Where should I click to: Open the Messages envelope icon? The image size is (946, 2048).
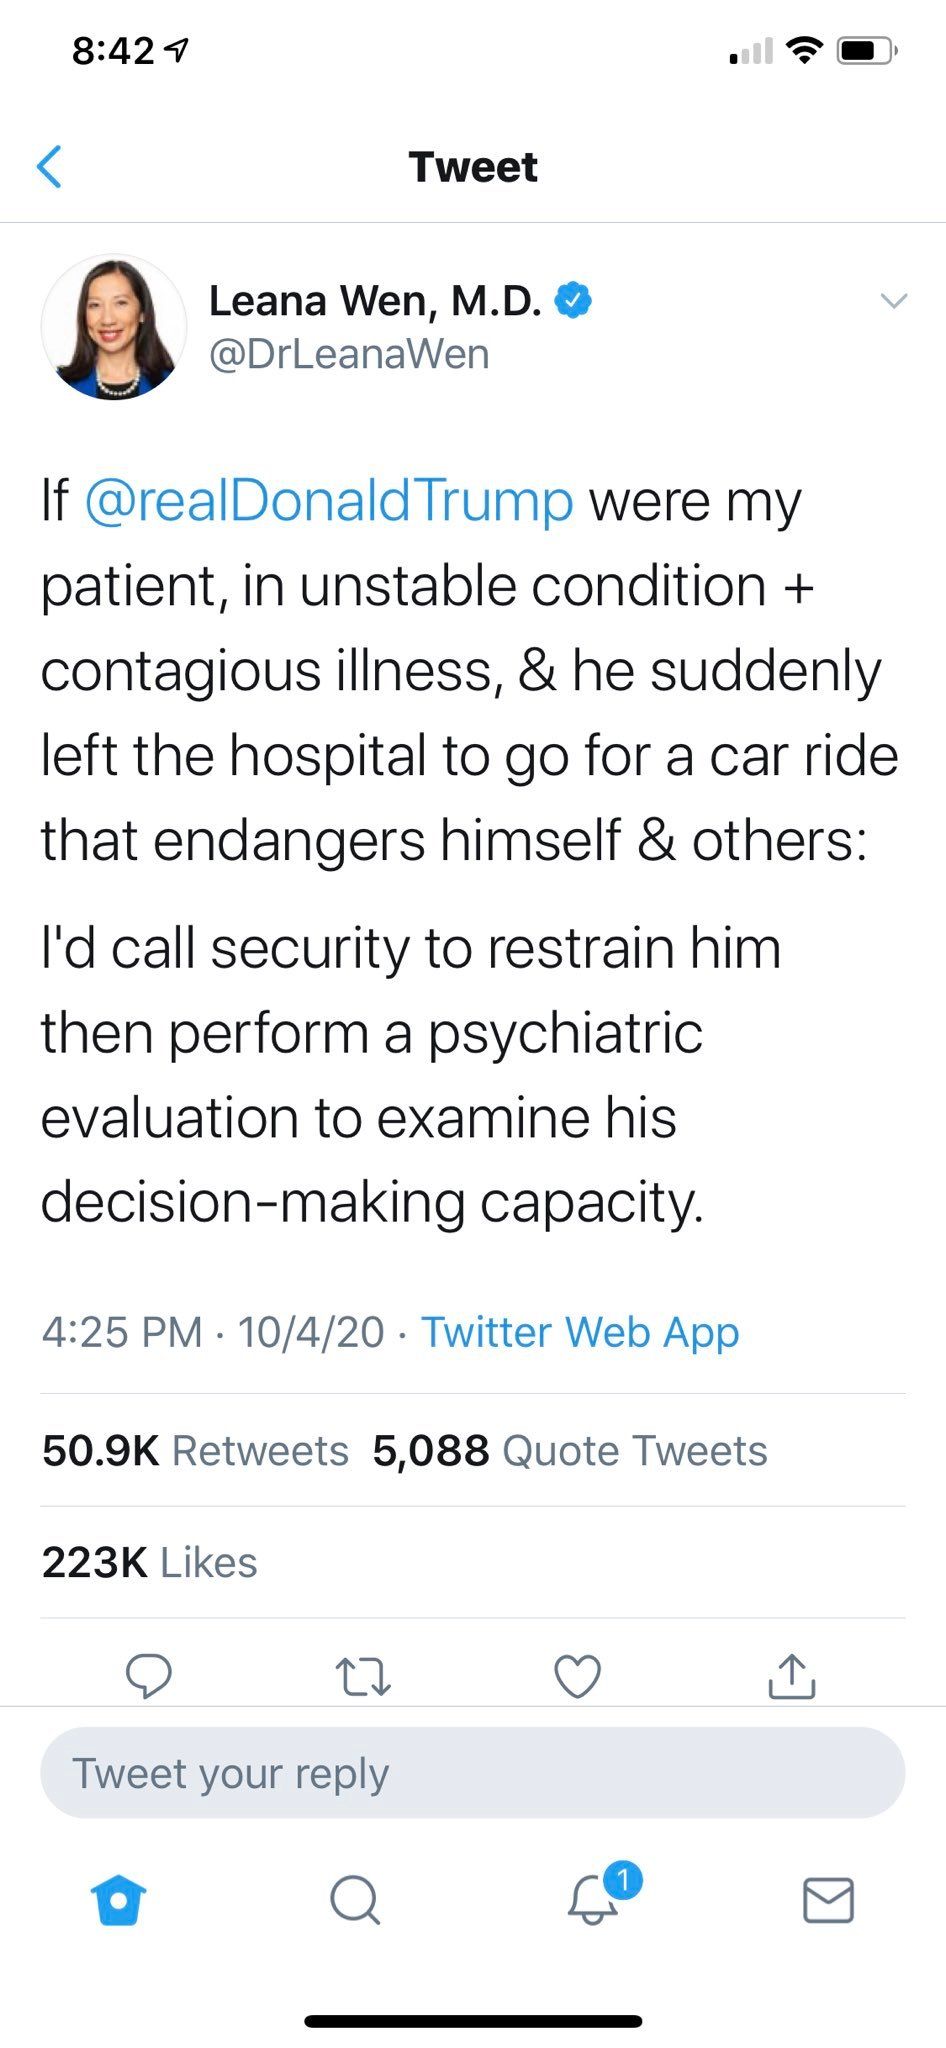[829, 1900]
